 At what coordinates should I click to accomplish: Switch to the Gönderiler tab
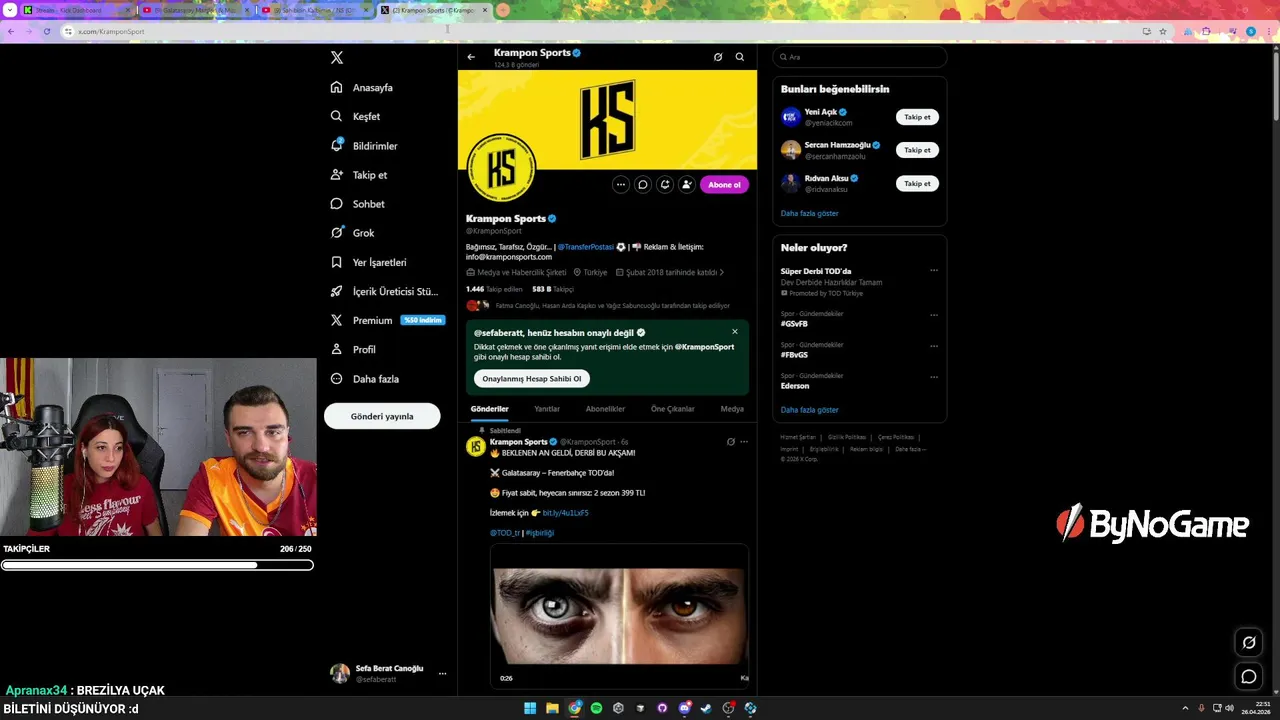[x=490, y=409]
